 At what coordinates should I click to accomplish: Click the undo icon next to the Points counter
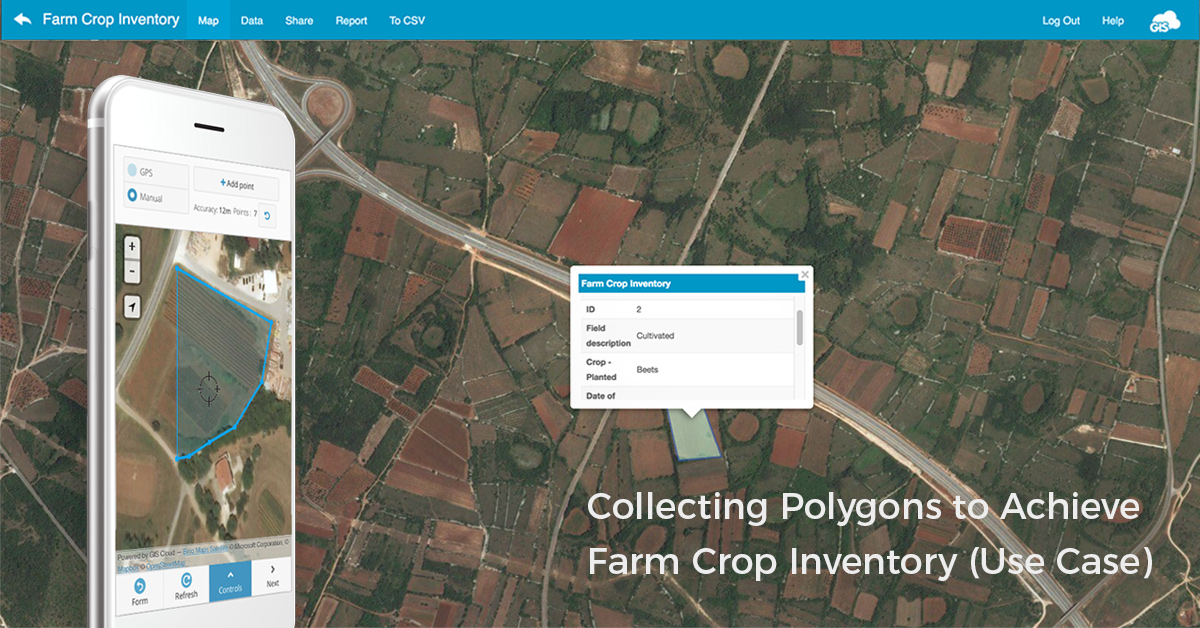pyautogui.click(x=267, y=216)
